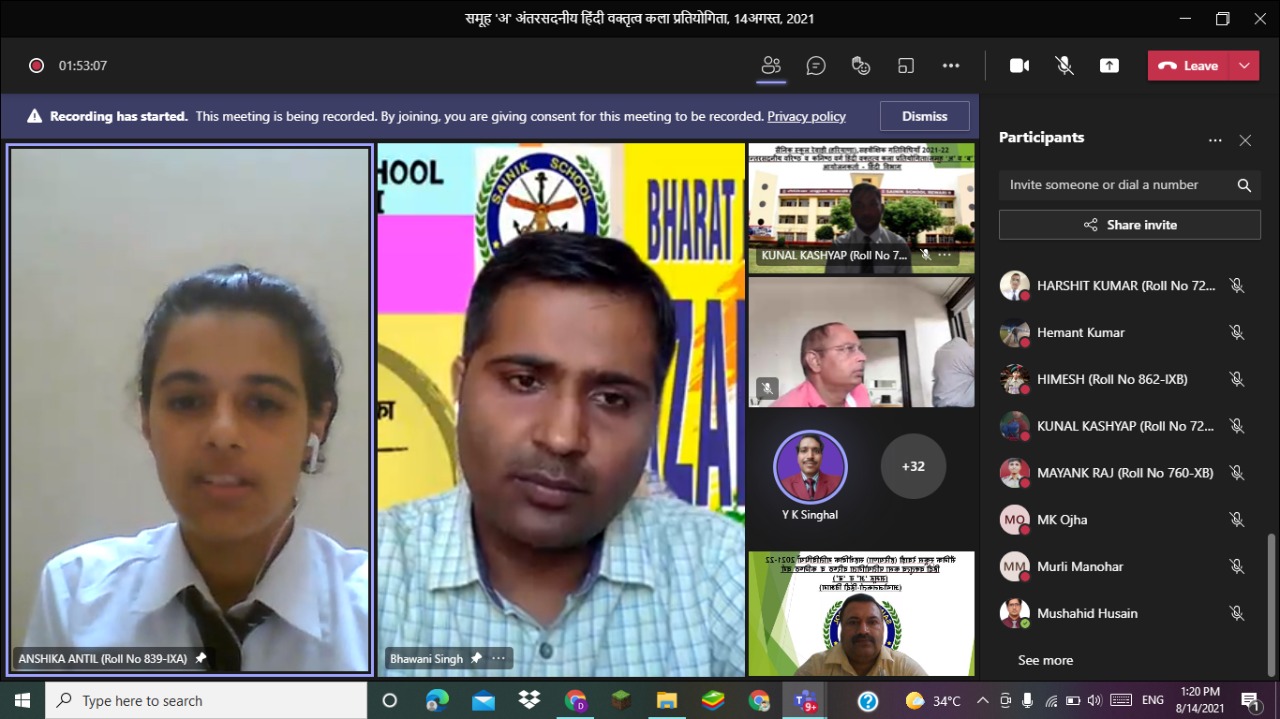
Task: Open the Privacy policy link
Action: [x=806, y=117]
